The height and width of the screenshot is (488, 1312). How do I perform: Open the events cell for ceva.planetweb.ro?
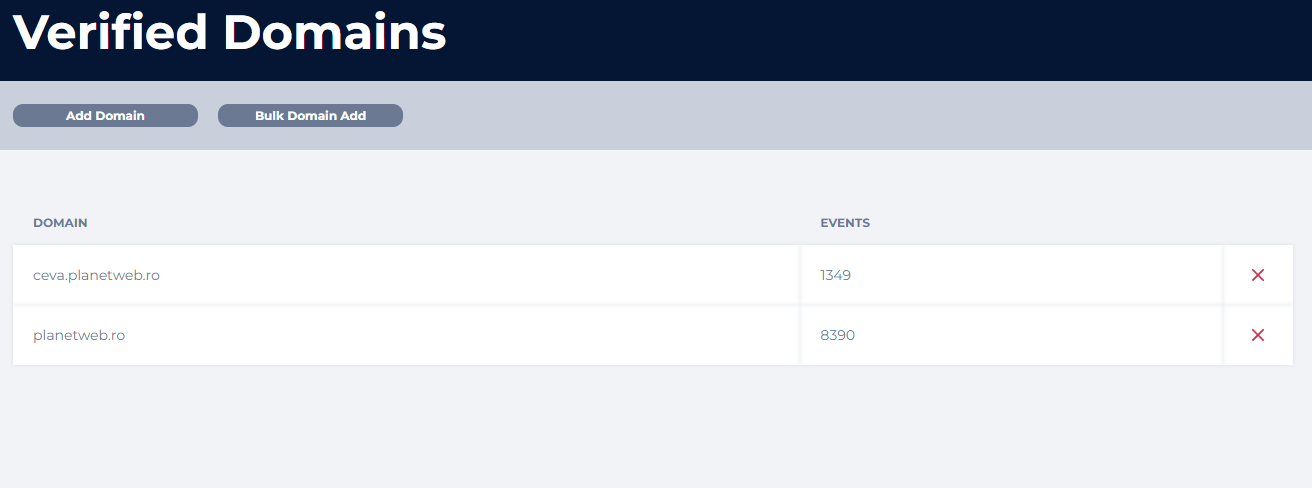pos(1010,275)
